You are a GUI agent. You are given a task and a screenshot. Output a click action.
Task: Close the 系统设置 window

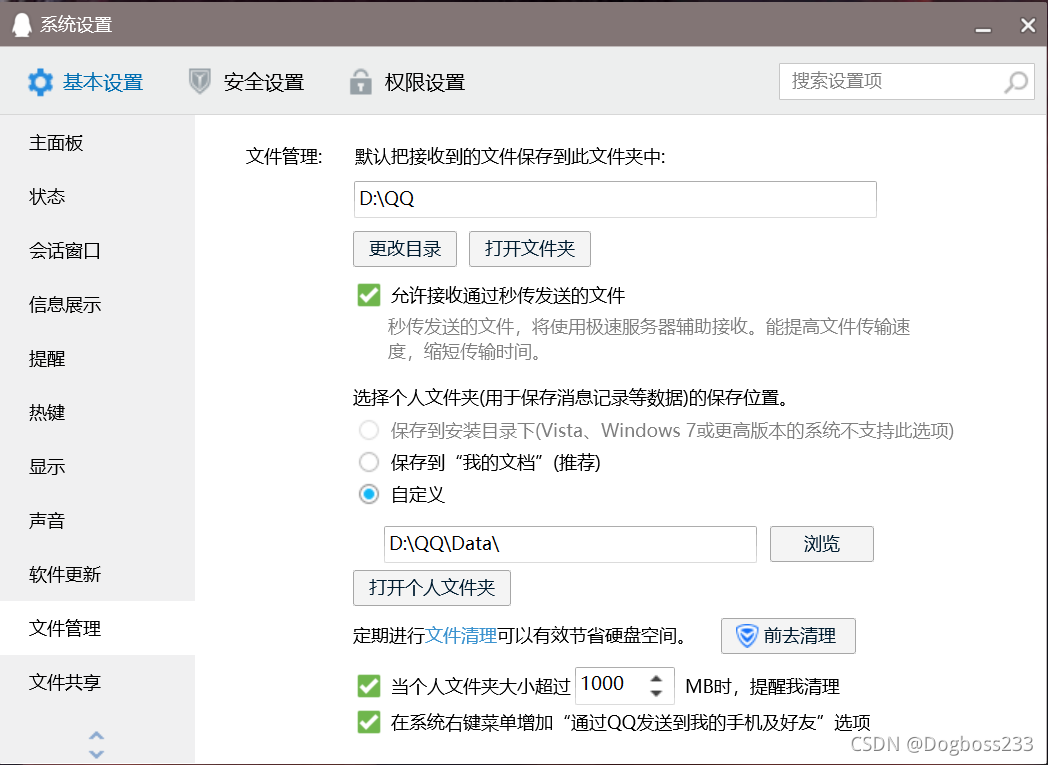coord(1027,25)
